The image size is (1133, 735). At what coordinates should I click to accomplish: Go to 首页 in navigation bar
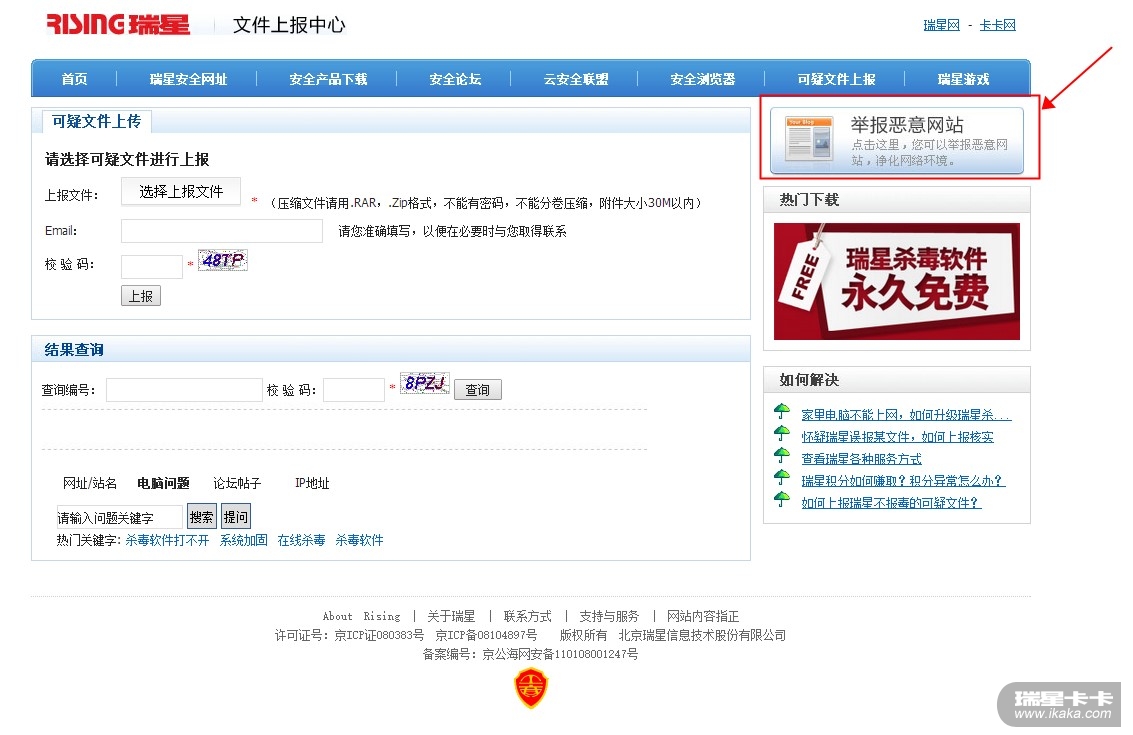(74, 79)
